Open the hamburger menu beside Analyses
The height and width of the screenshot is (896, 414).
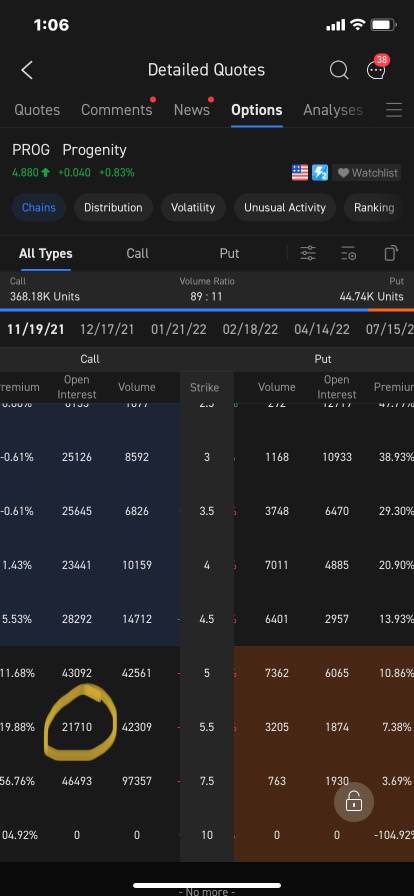pos(394,110)
